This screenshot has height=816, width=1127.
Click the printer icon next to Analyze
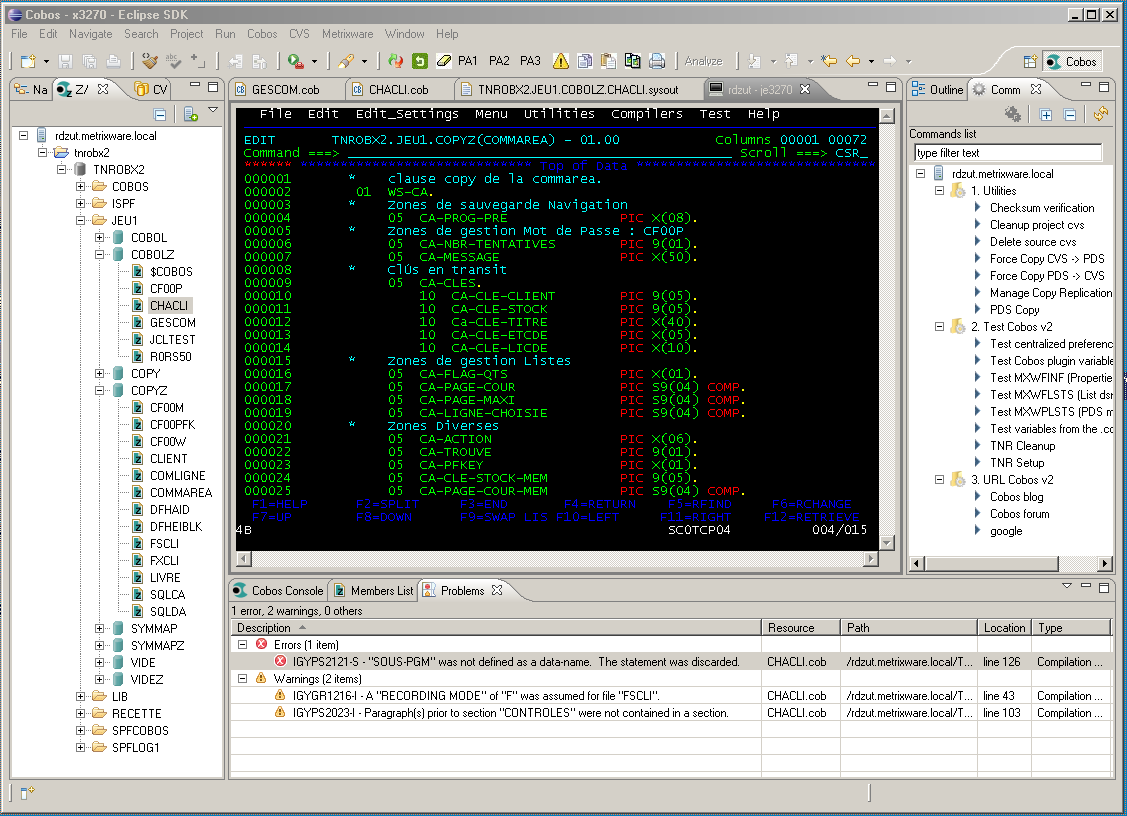(657, 61)
